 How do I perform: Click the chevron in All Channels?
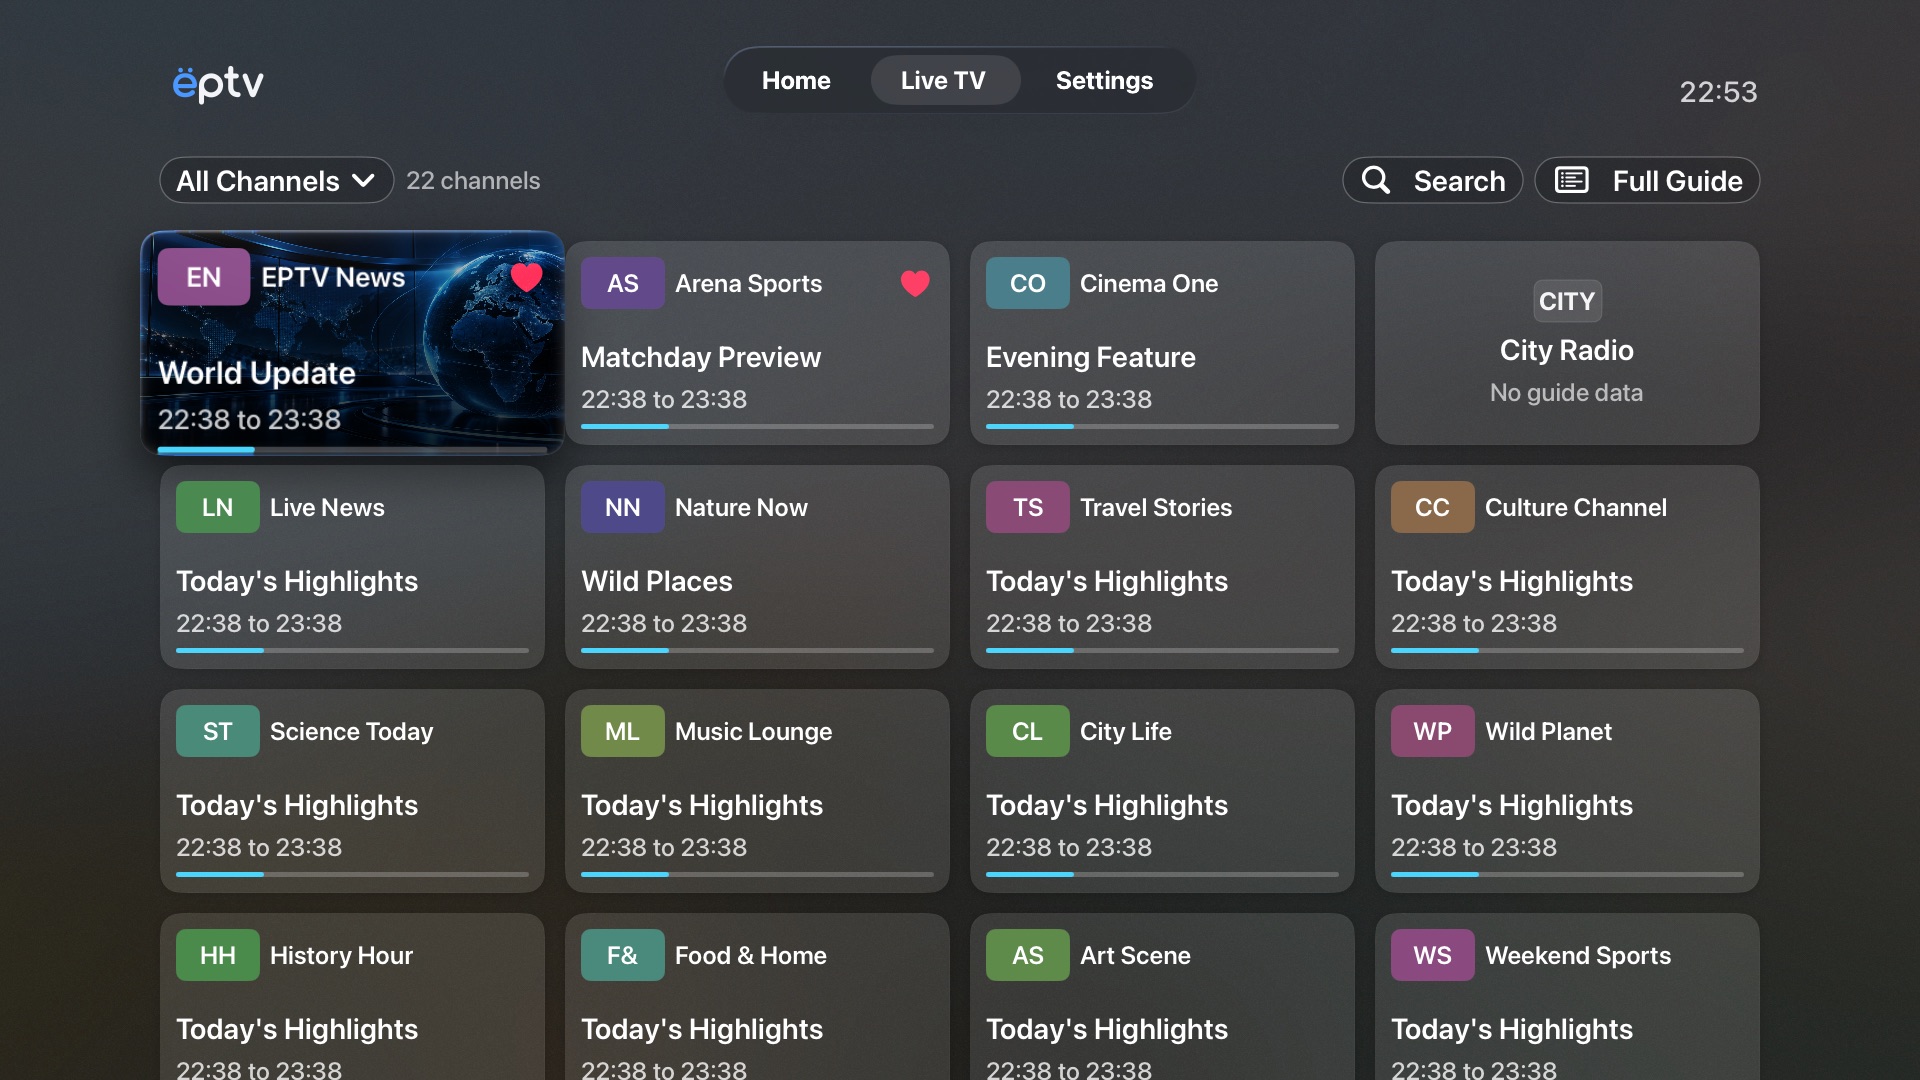pos(364,181)
